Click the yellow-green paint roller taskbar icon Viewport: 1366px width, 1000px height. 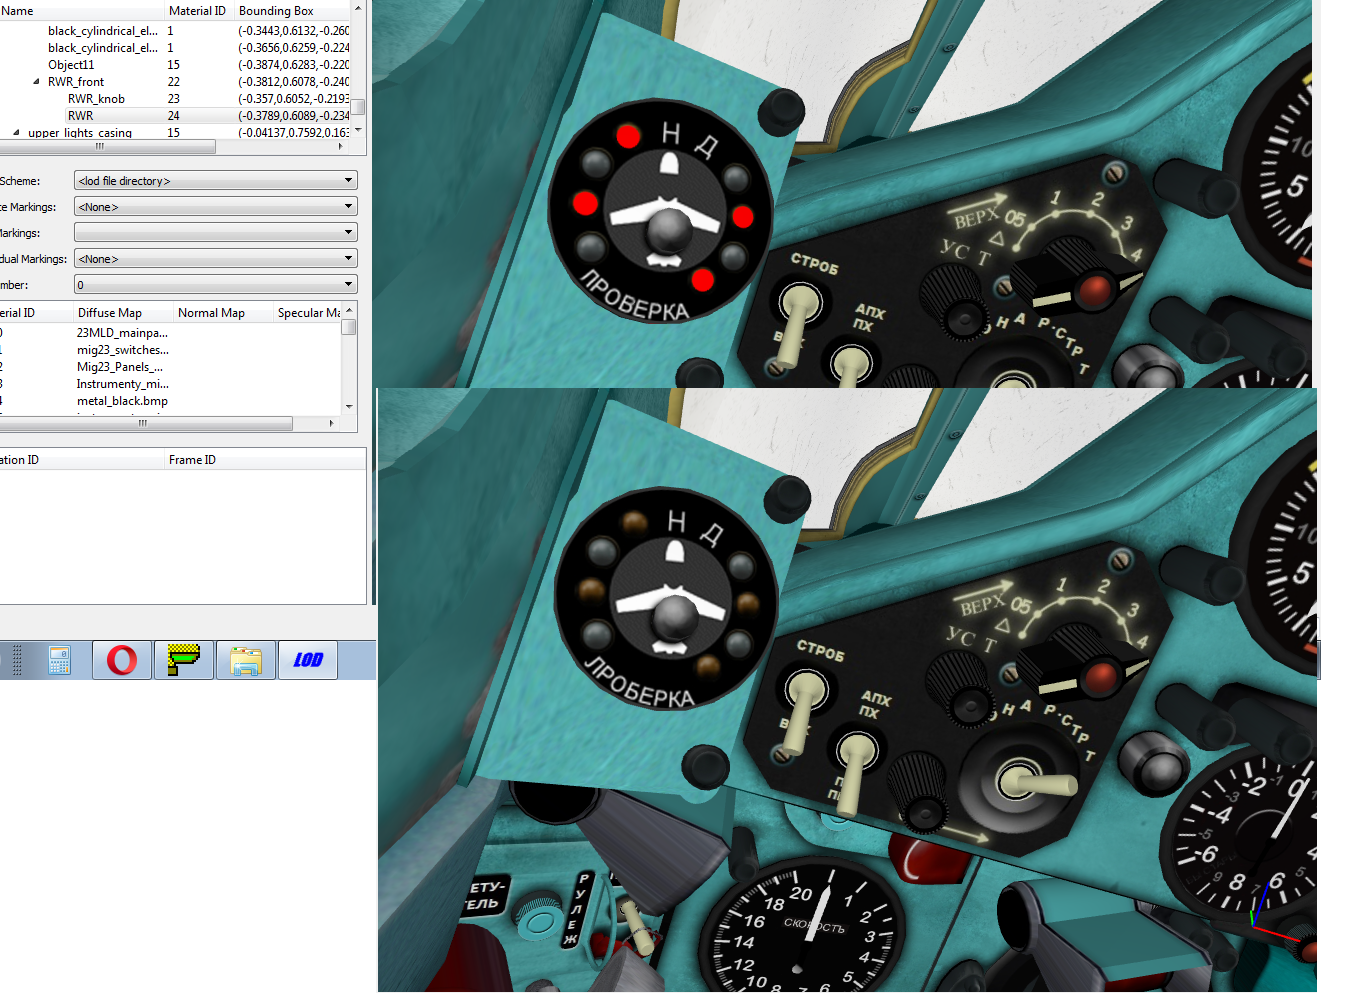click(x=184, y=660)
